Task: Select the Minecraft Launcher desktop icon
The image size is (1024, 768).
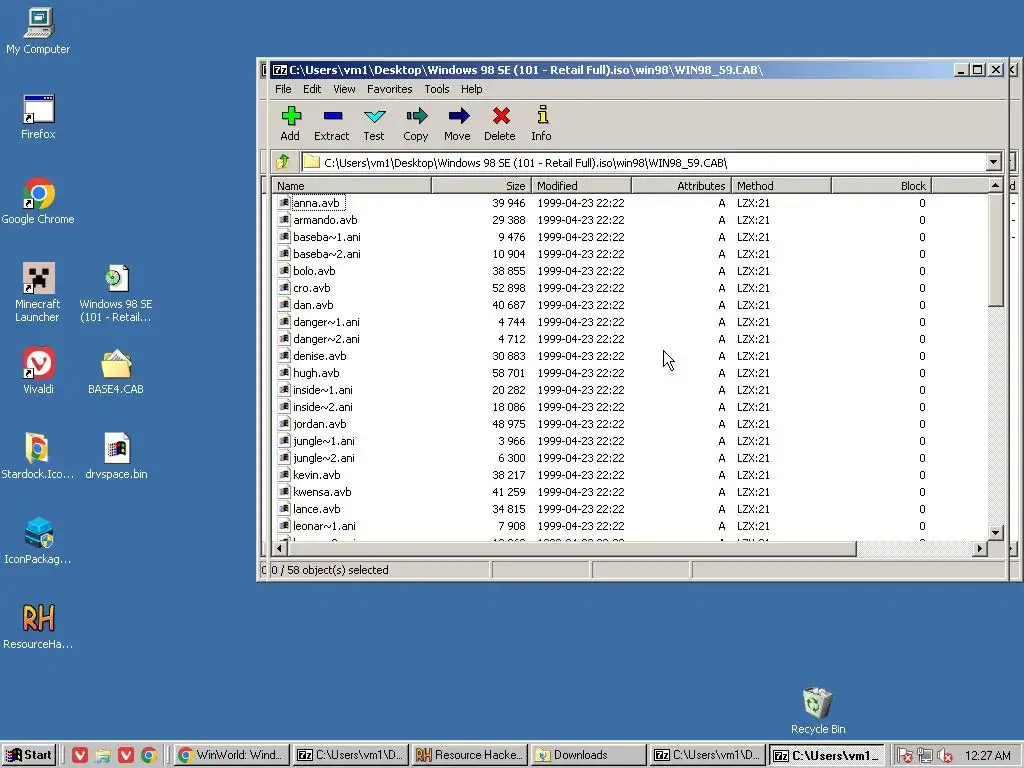Action: pos(37,293)
